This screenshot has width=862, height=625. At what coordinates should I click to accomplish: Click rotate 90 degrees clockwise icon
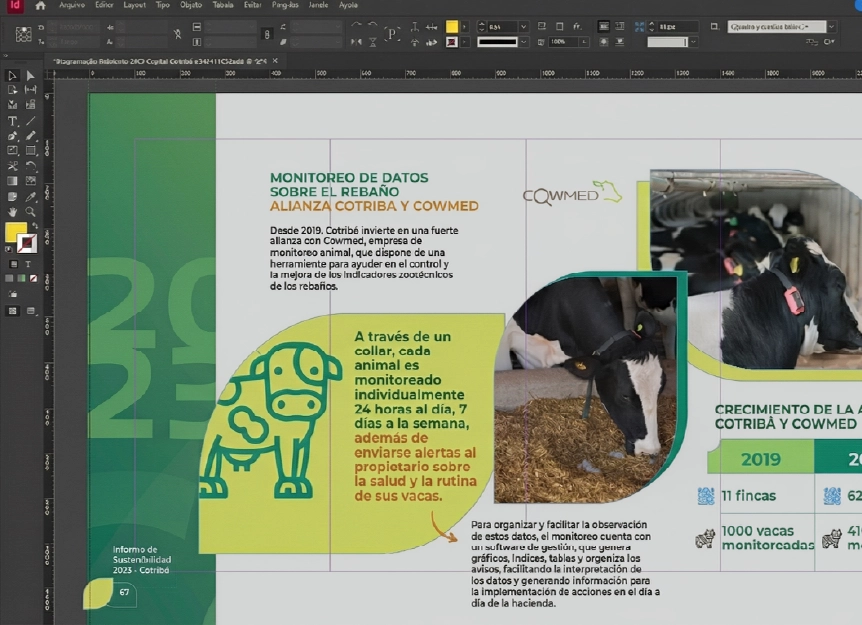[x=356, y=25]
